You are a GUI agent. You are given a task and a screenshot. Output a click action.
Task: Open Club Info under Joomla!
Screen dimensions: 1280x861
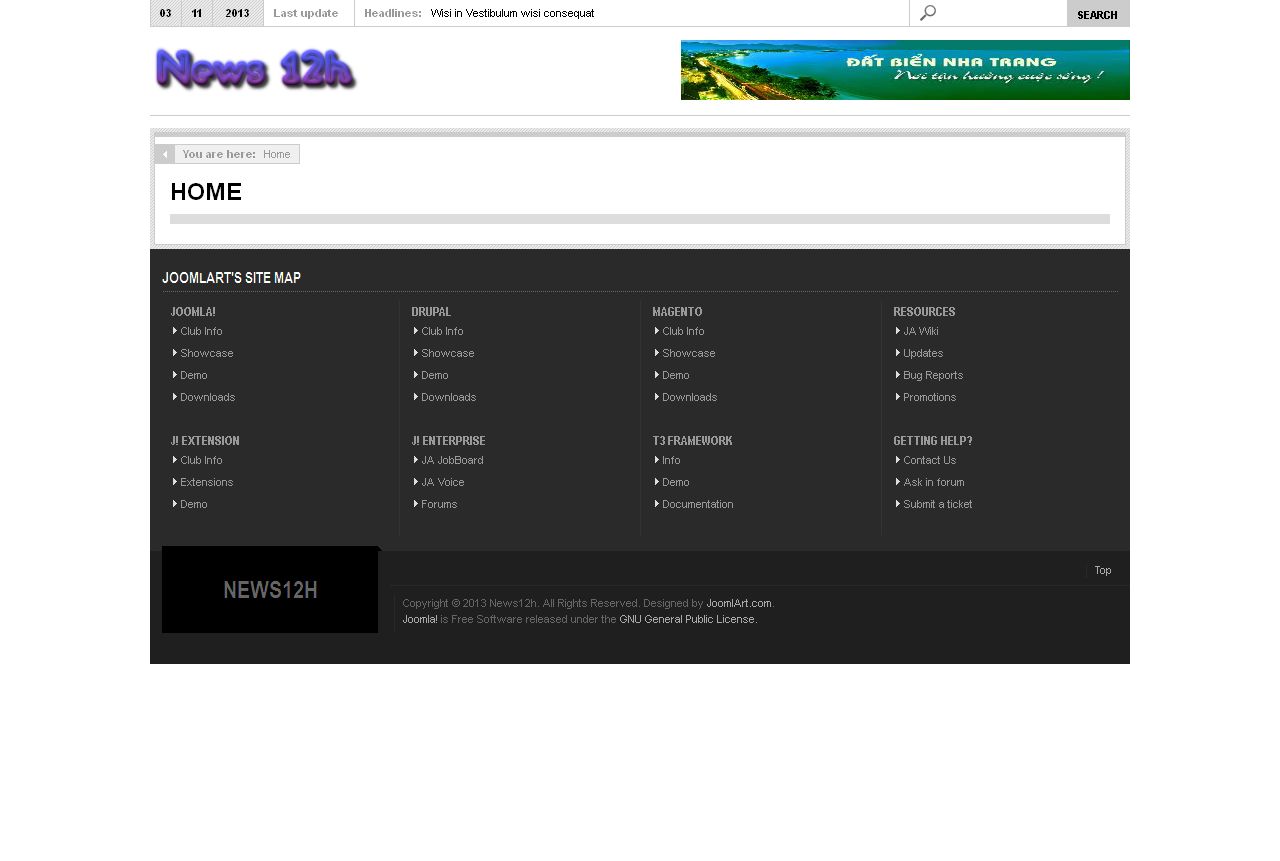[x=201, y=331]
